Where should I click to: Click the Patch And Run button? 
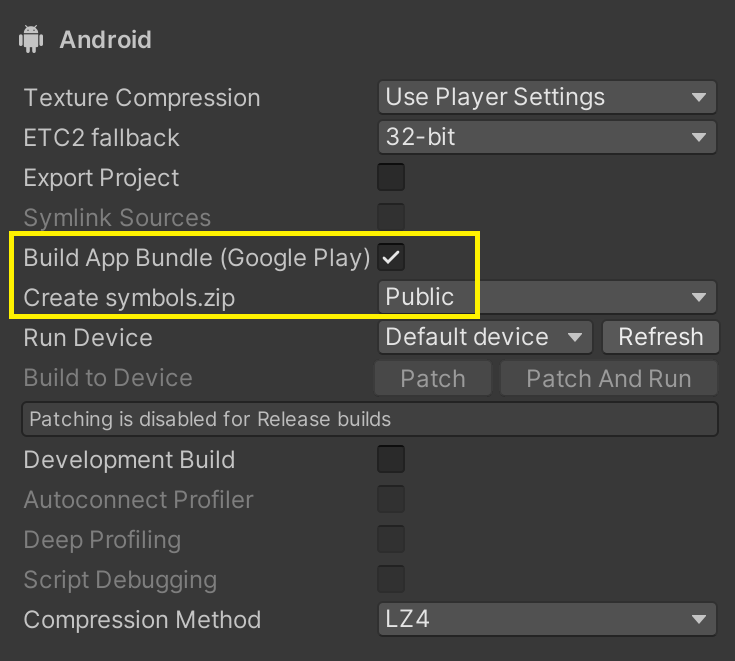[x=609, y=378]
